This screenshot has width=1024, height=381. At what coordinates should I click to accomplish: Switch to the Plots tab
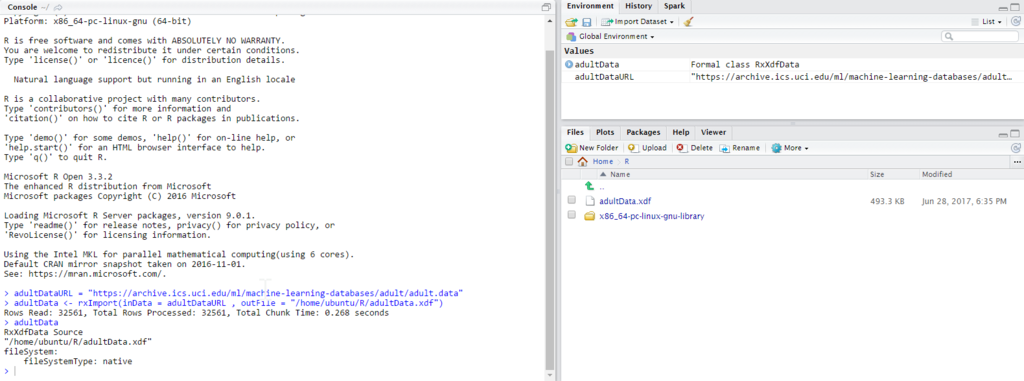(605, 132)
